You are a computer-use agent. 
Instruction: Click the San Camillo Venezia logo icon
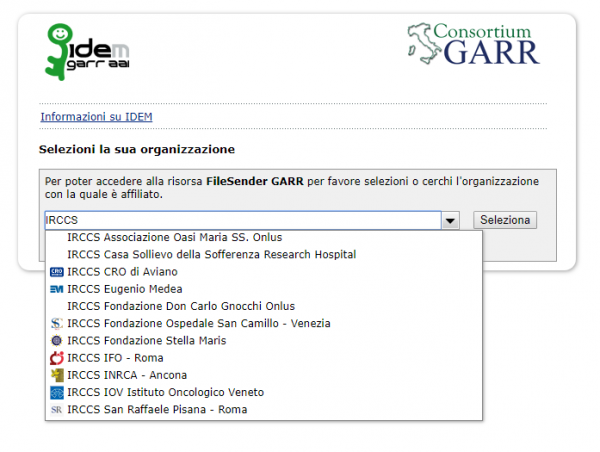coord(57,323)
